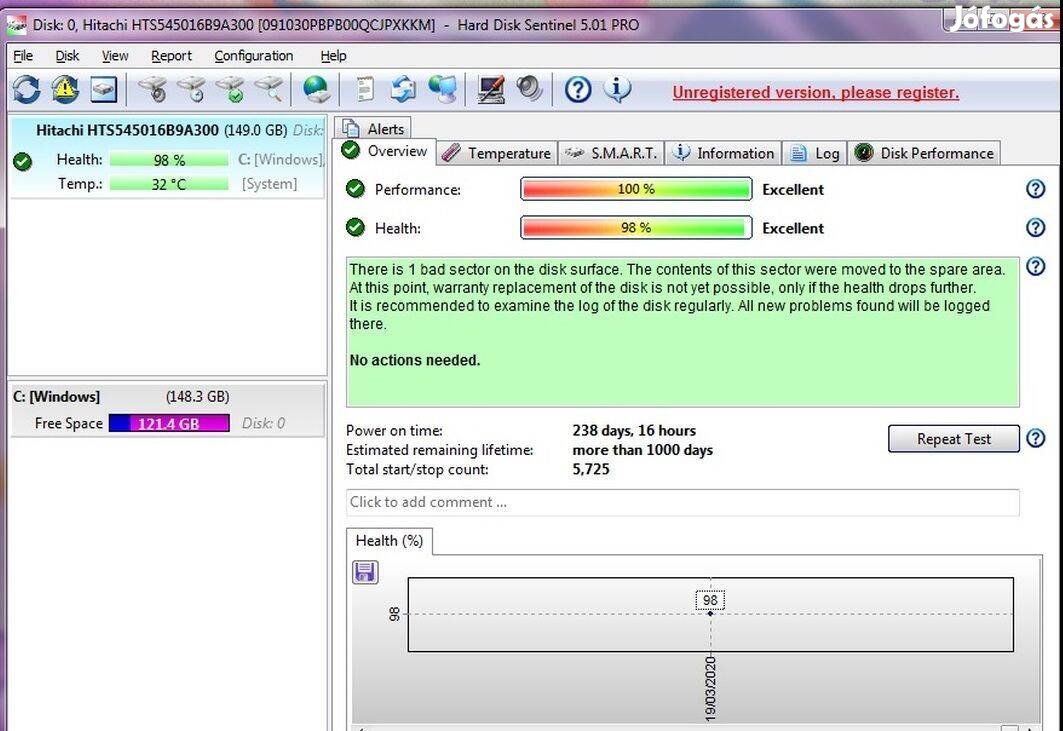Screen dimensions: 1063x731
Task: Click the Free Space 121.4 GB bar
Action: [169, 423]
